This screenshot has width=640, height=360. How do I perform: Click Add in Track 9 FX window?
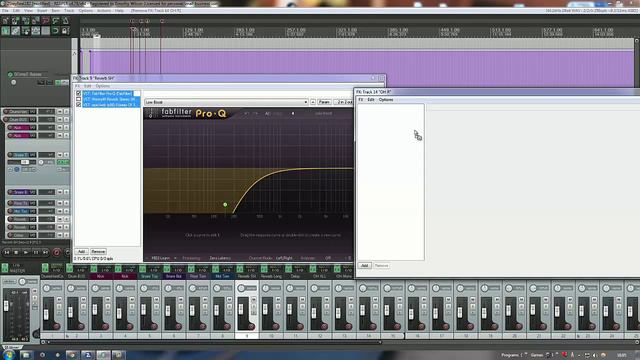[x=81, y=251]
